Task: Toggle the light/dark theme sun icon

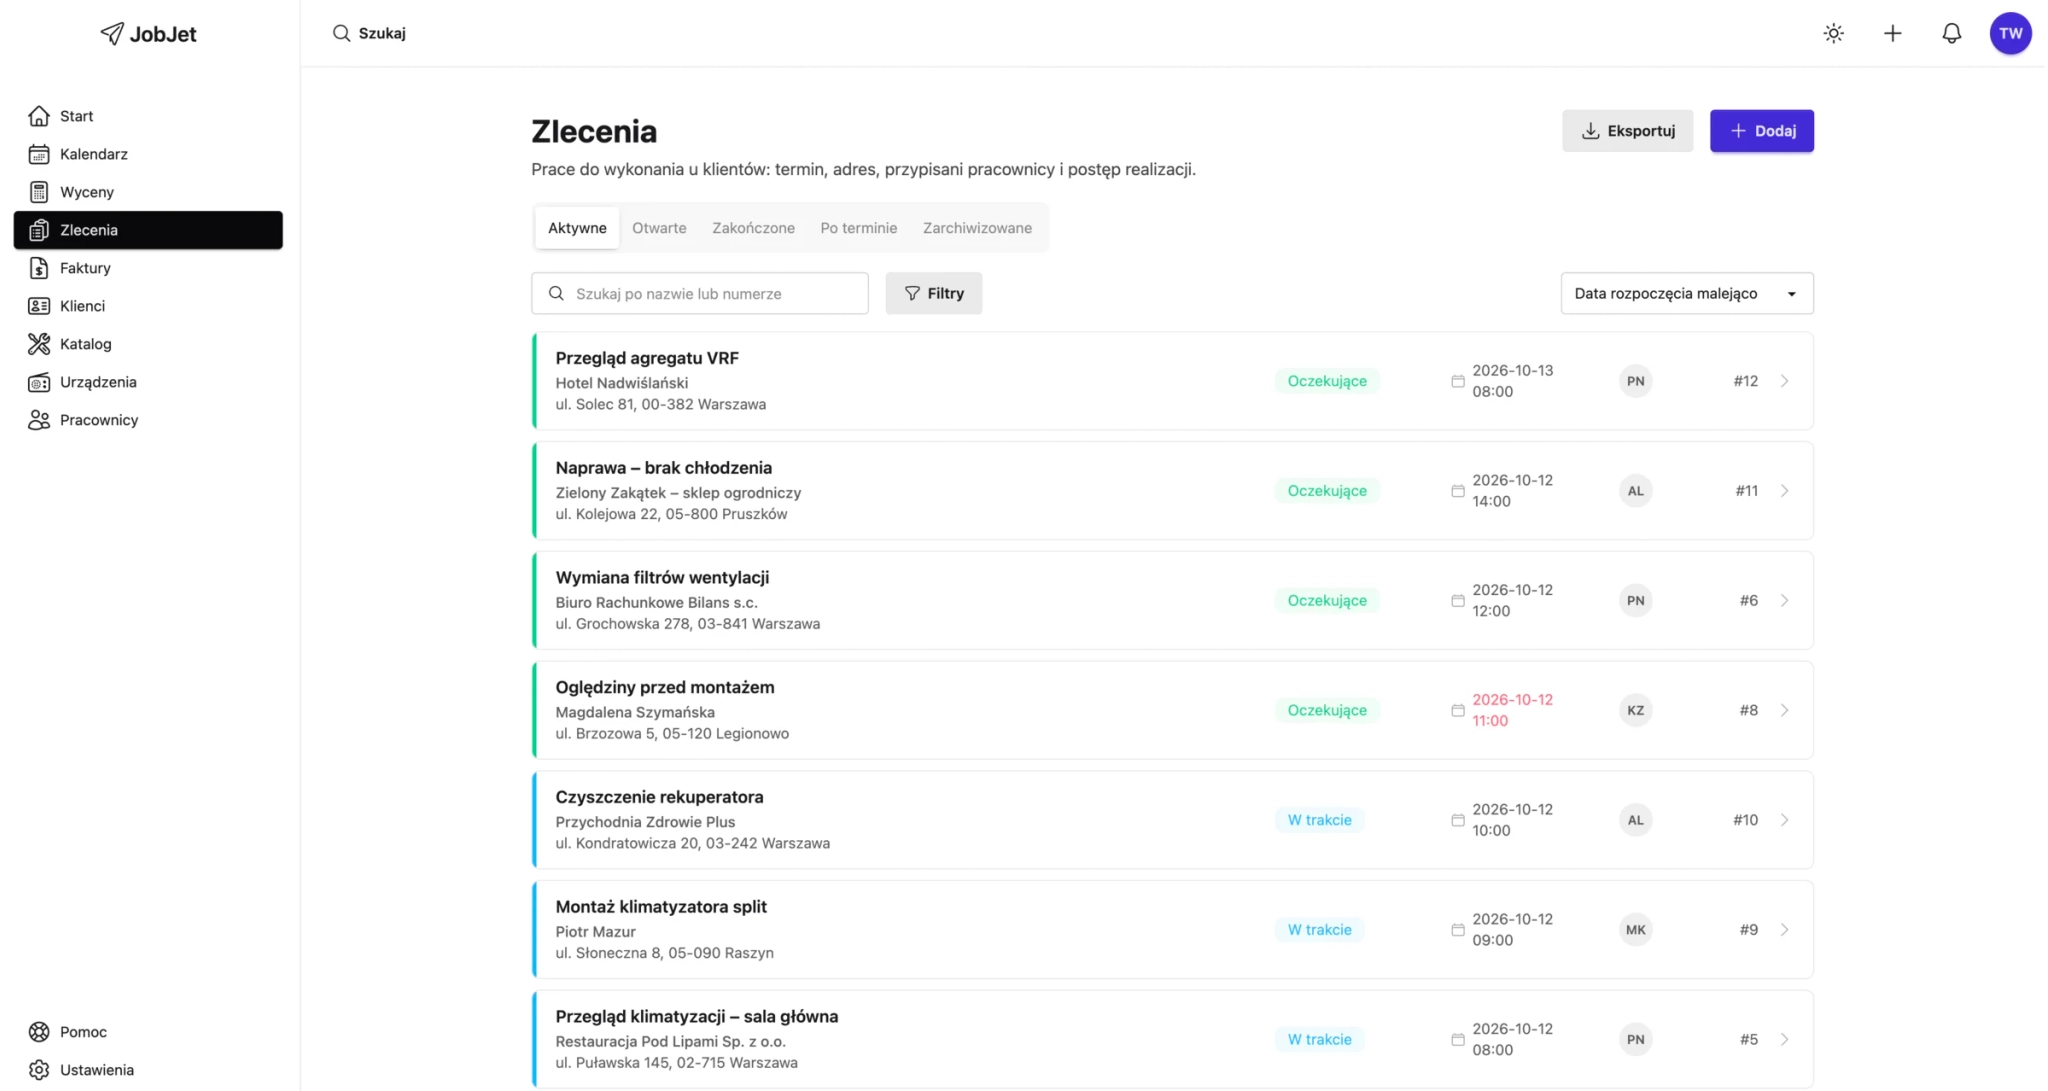Action: click(x=1833, y=33)
